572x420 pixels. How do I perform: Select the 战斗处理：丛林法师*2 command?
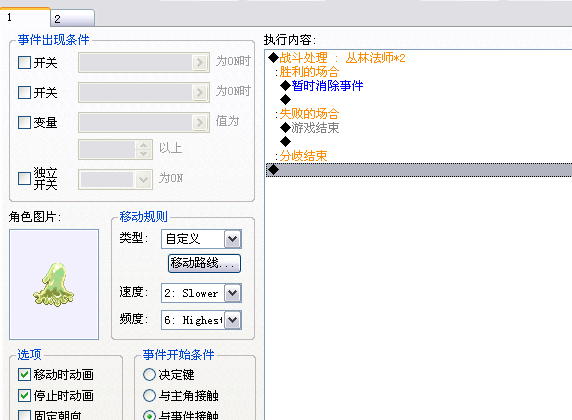[342, 58]
